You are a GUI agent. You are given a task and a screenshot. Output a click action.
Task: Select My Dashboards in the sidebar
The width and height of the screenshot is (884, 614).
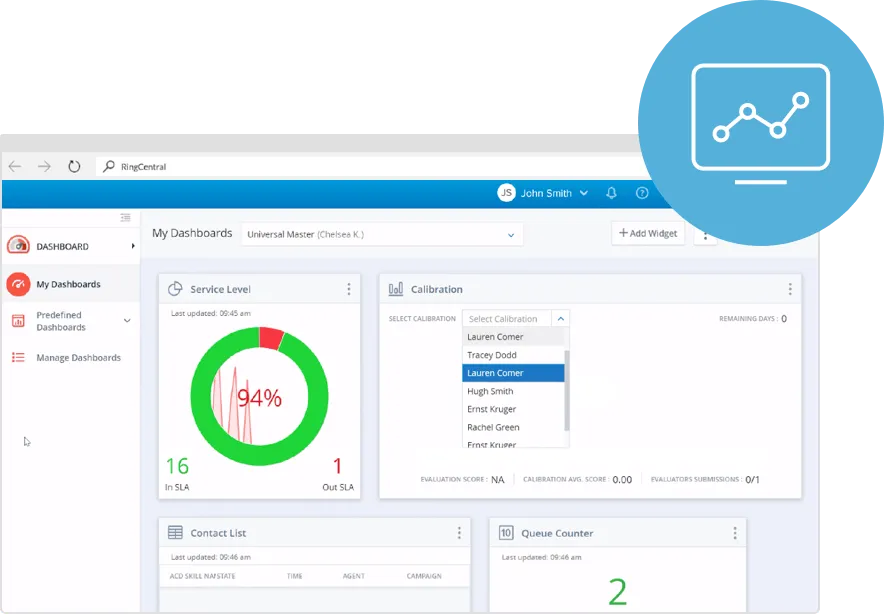(68, 284)
